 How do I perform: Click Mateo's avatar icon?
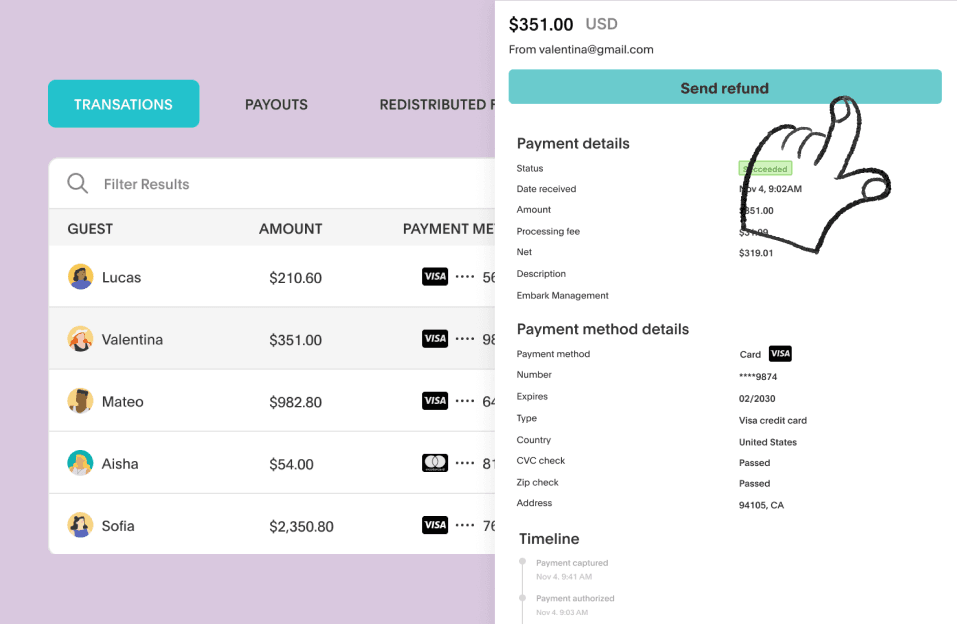coord(81,401)
